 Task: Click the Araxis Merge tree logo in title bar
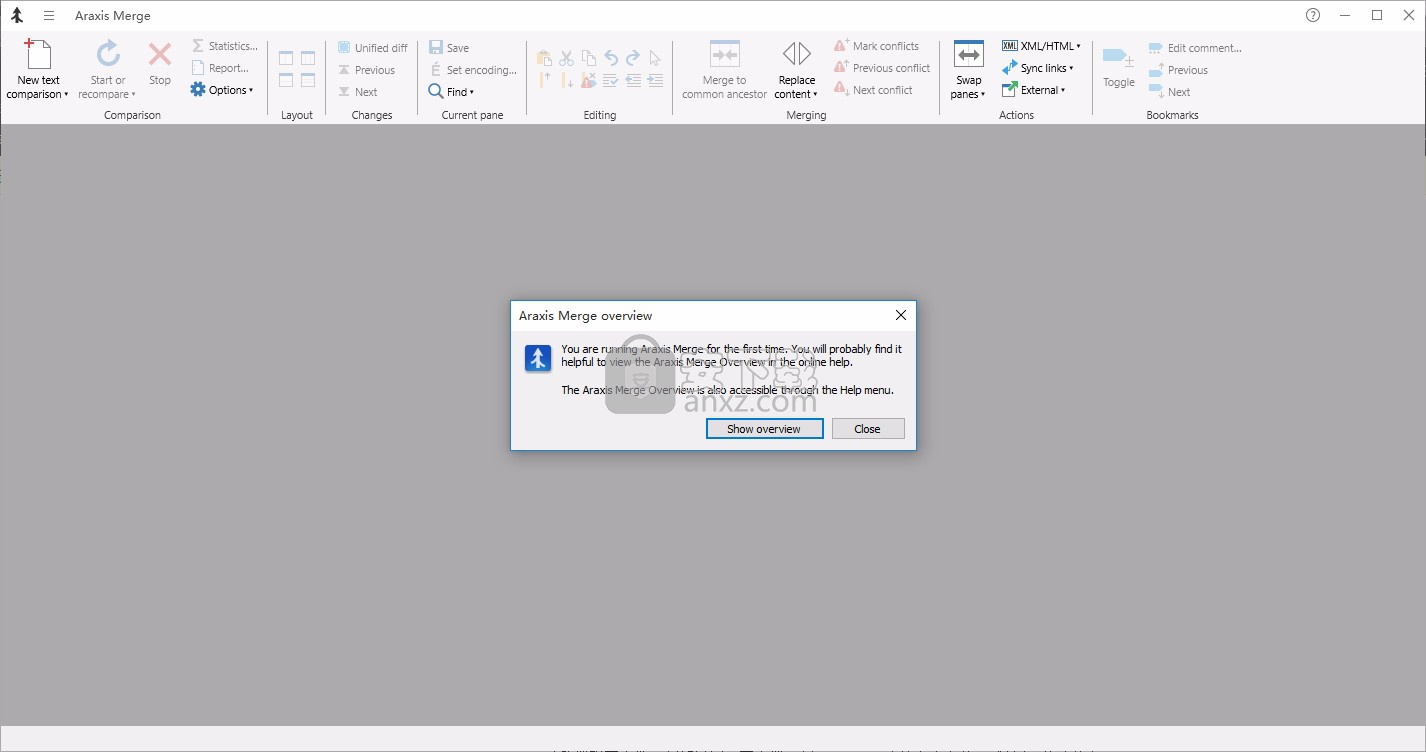[x=17, y=15]
